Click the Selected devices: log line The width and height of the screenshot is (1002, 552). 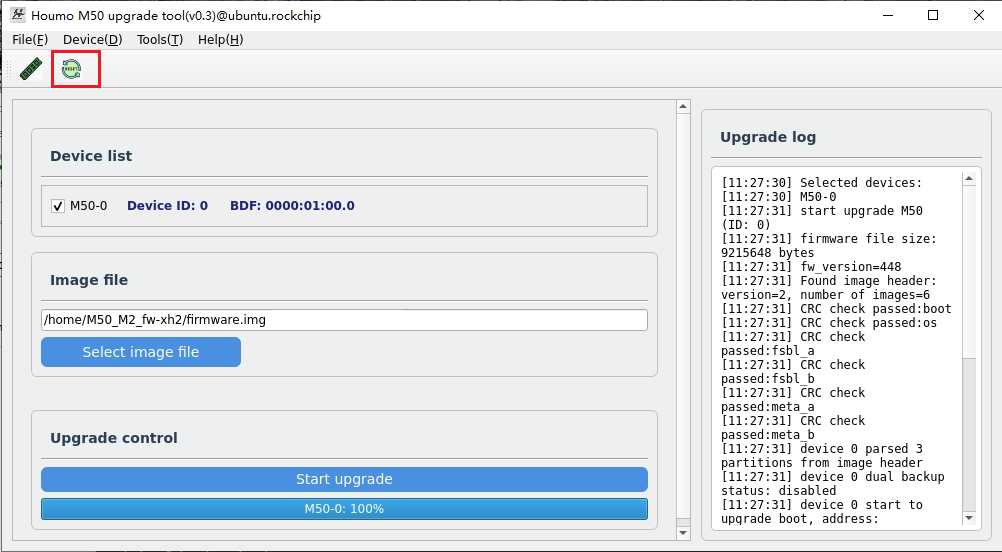[822, 183]
